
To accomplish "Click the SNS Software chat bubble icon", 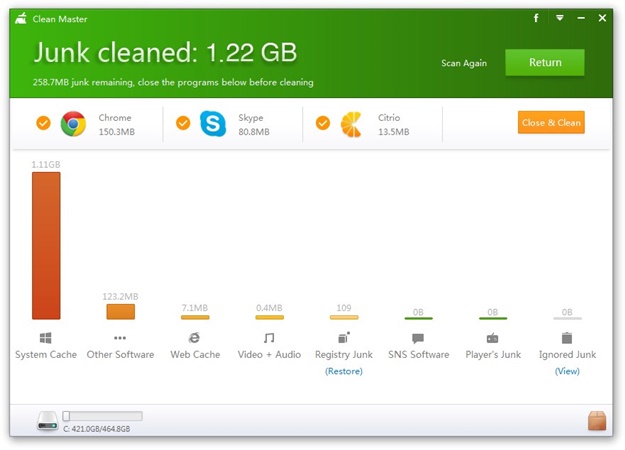I will click(418, 338).
